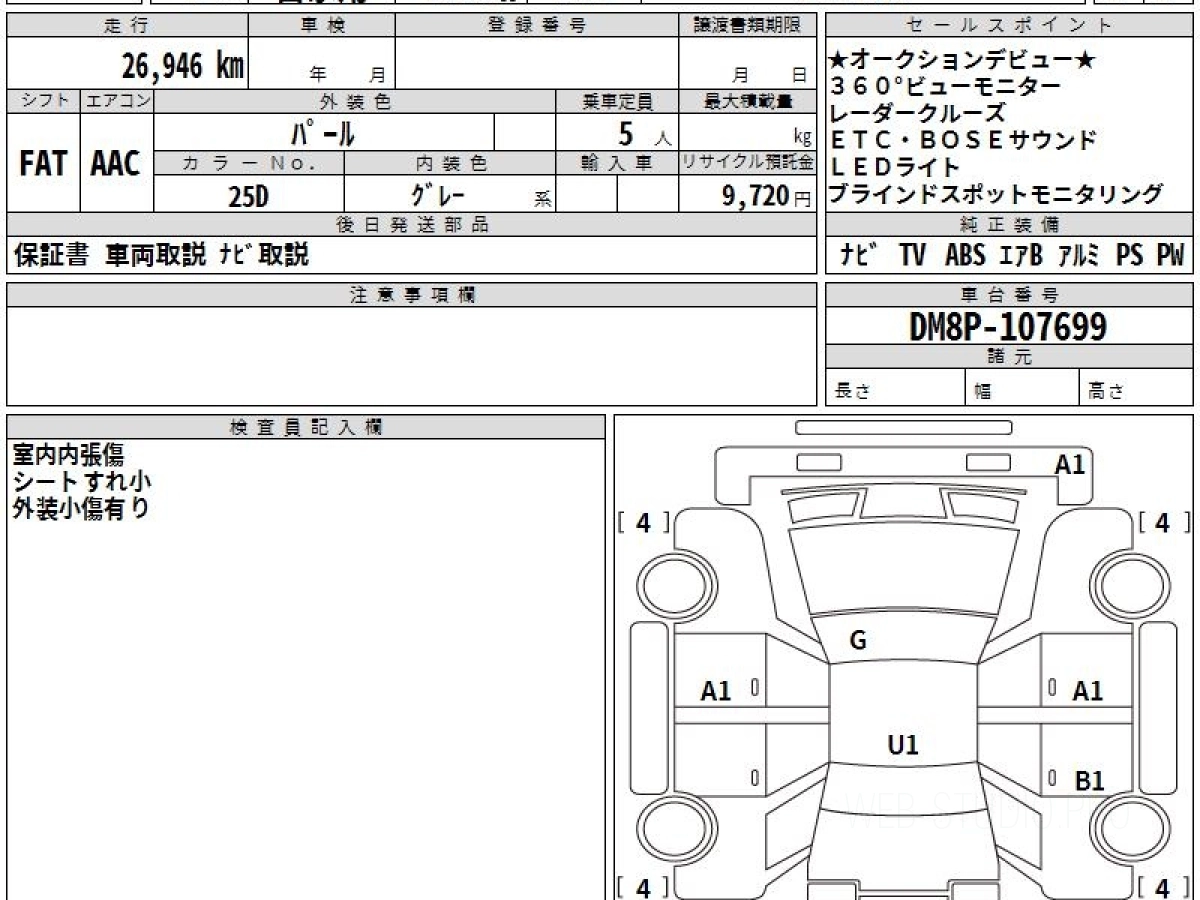Select the 注意事項欄 header

click(412, 295)
